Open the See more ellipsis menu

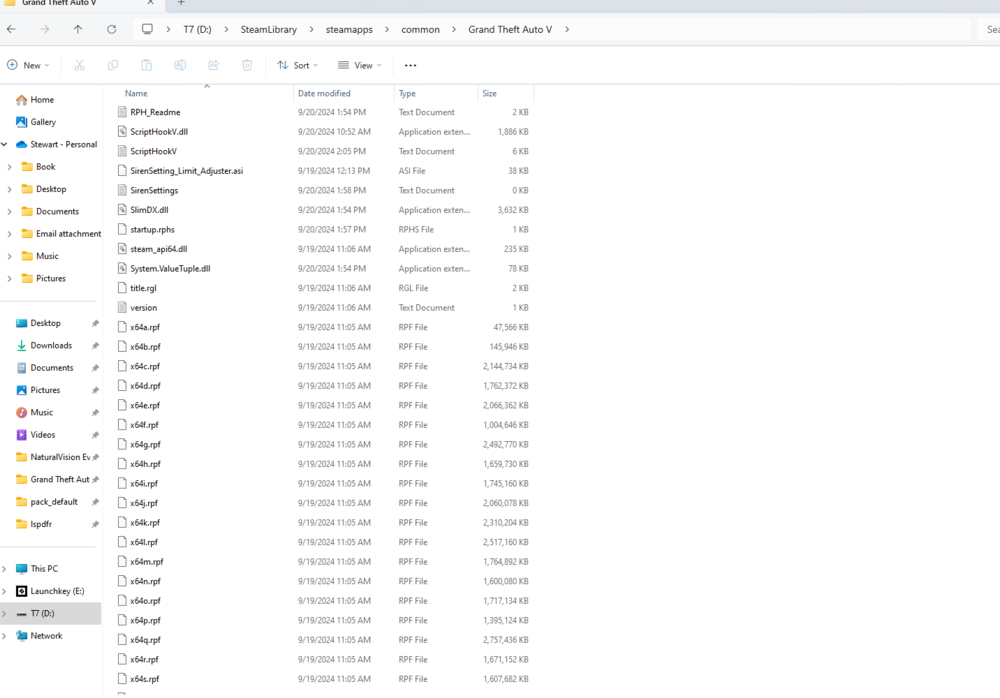[x=409, y=65]
